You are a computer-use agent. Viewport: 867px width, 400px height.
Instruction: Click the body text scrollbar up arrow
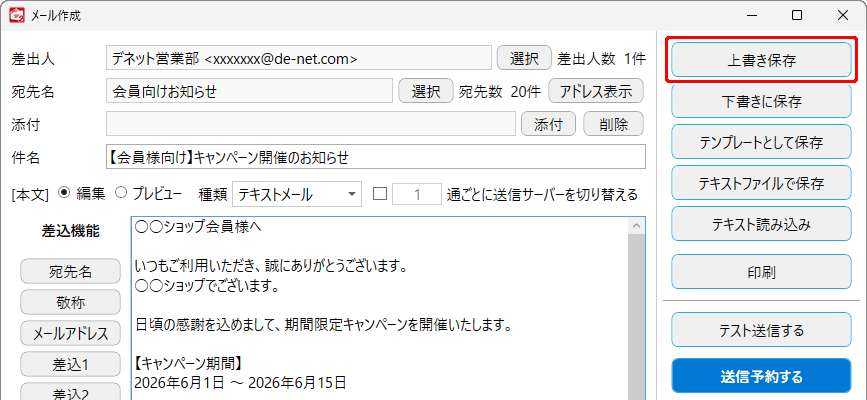[x=635, y=225]
